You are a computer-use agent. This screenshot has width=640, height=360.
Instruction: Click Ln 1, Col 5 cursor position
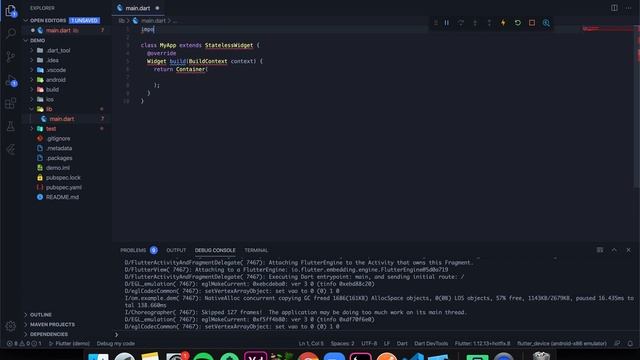311,343
